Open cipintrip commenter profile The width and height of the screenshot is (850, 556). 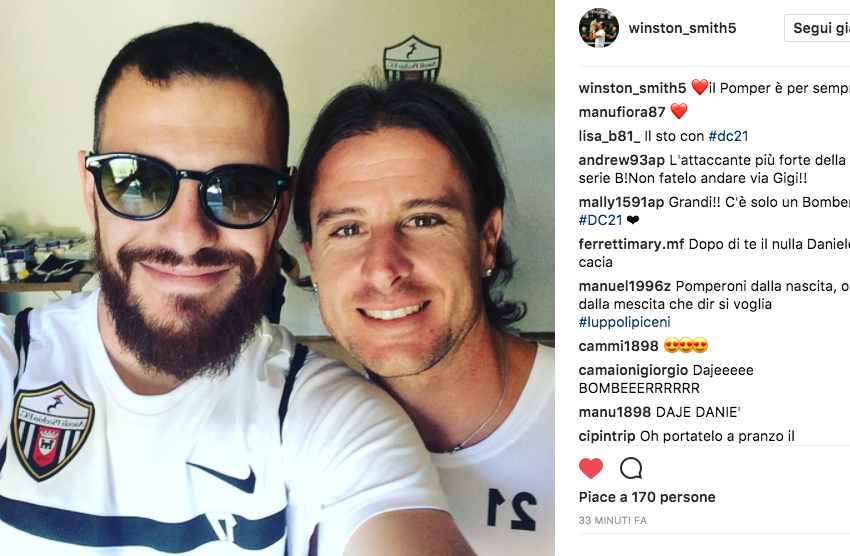607,436
